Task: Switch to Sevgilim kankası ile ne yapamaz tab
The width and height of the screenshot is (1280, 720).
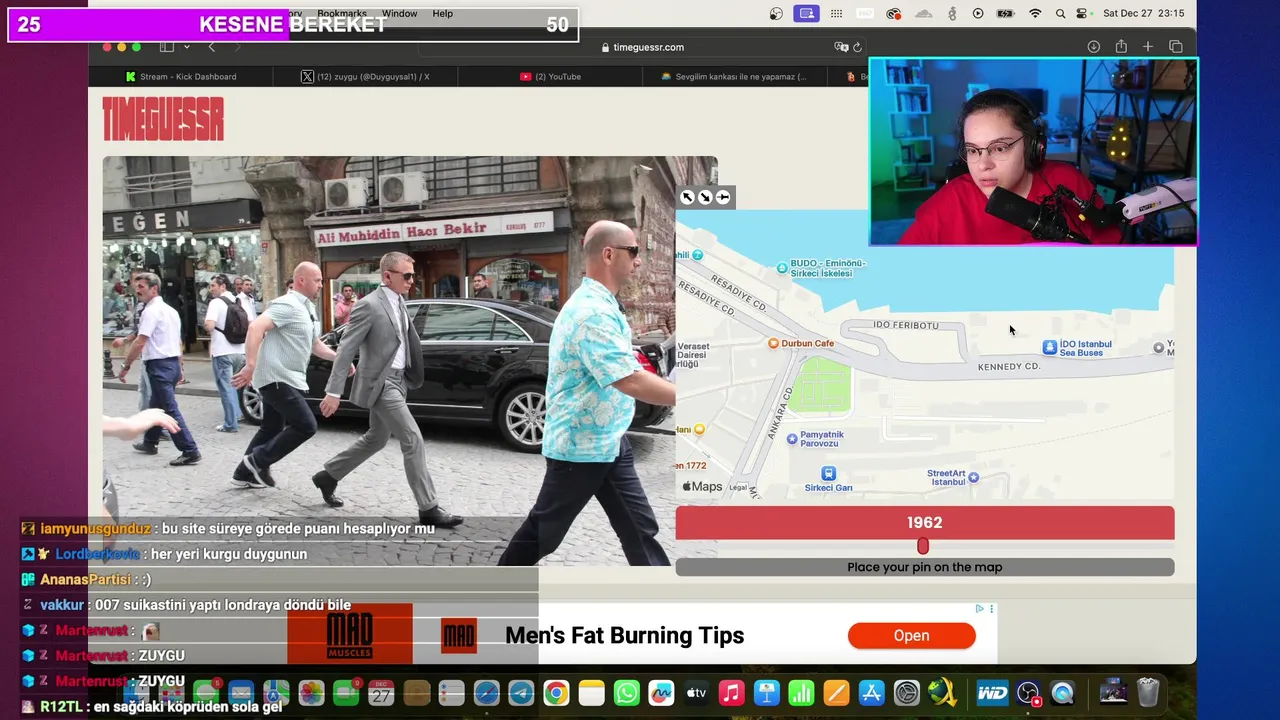Action: pos(734,76)
